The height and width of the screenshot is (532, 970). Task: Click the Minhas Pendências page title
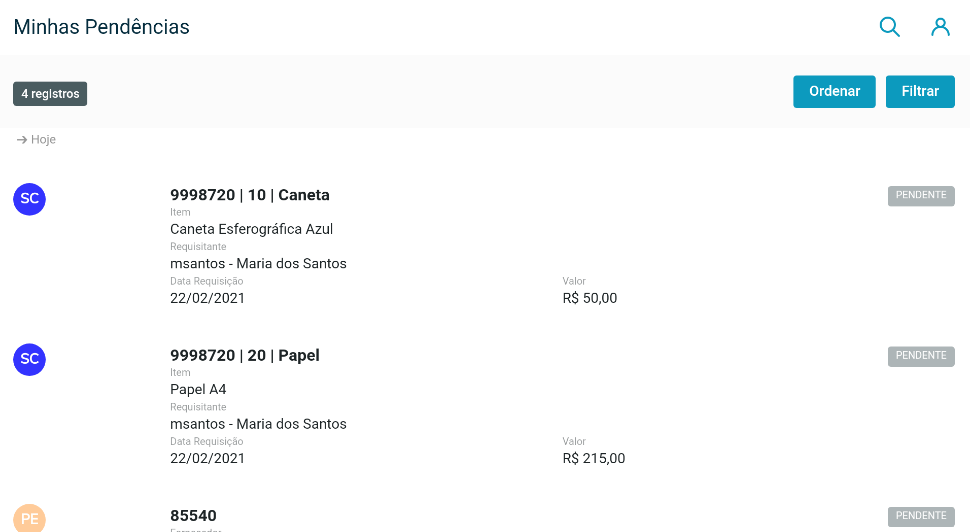coord(101,27)
